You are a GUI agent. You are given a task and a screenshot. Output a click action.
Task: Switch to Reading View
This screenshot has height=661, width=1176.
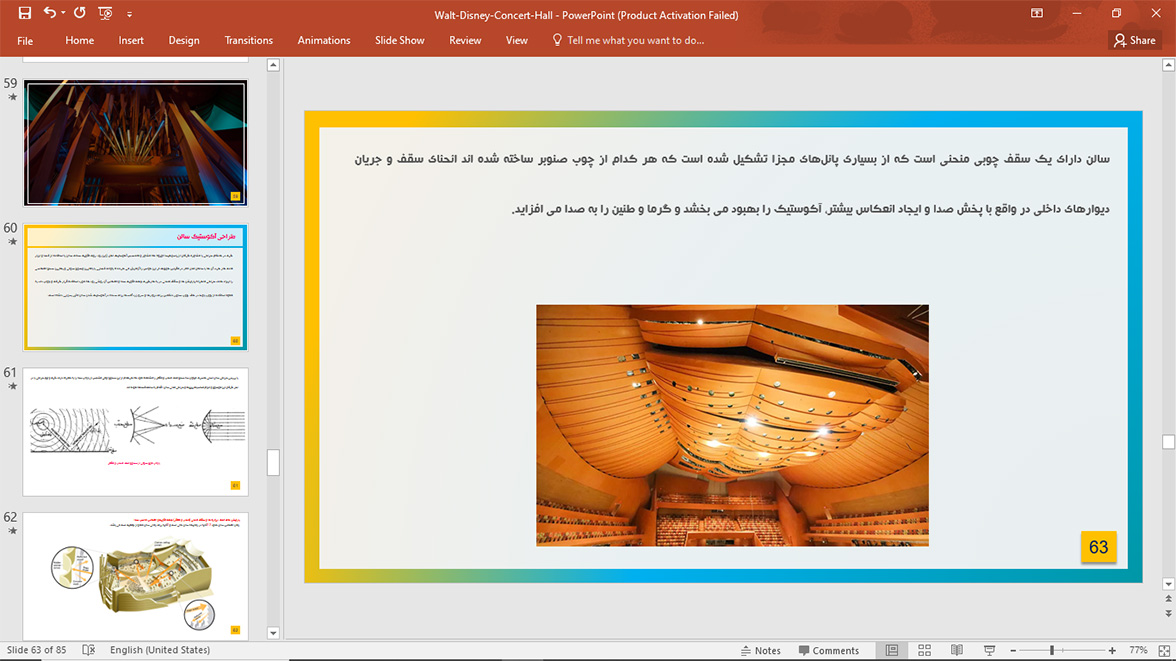pyautogui.click(x=956, y=650)
